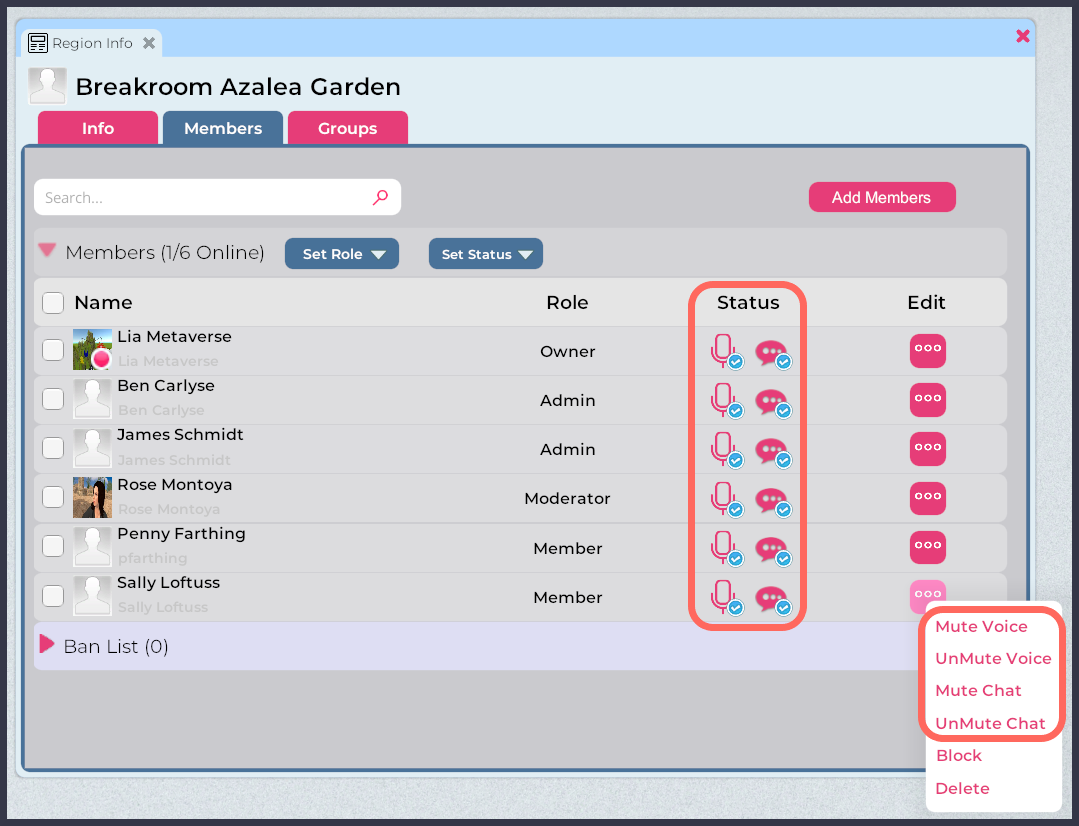1079x826 pixels.
Task: Click the Info tab button
Action: click(97, 128)
